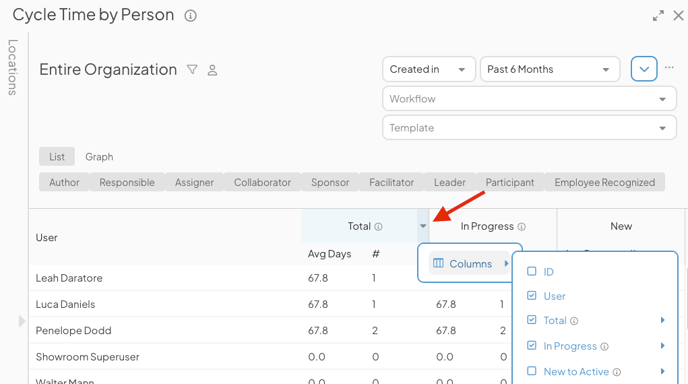This screenshot has height=384, width=688.
Task: Check the New to Active column checkbox
Action: pyautogui.click(x=531, y=371)
